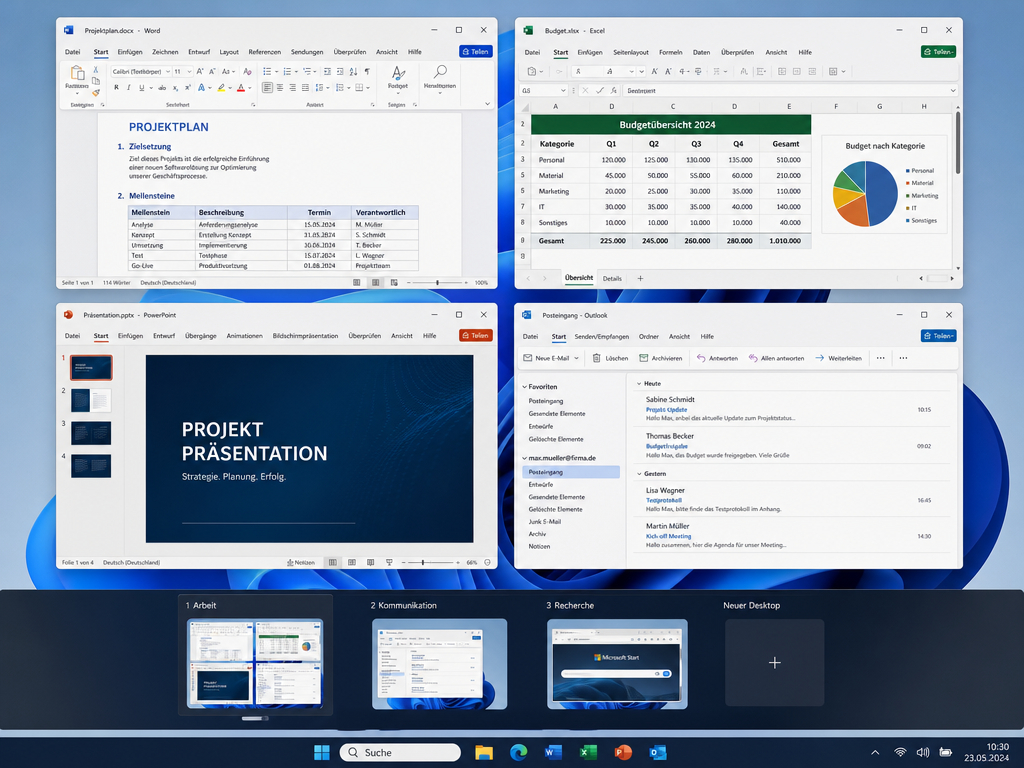Click the Neue E-Mail button in Outlook
The width and height of the screenshot is (1024, 768).
[547, 358]
